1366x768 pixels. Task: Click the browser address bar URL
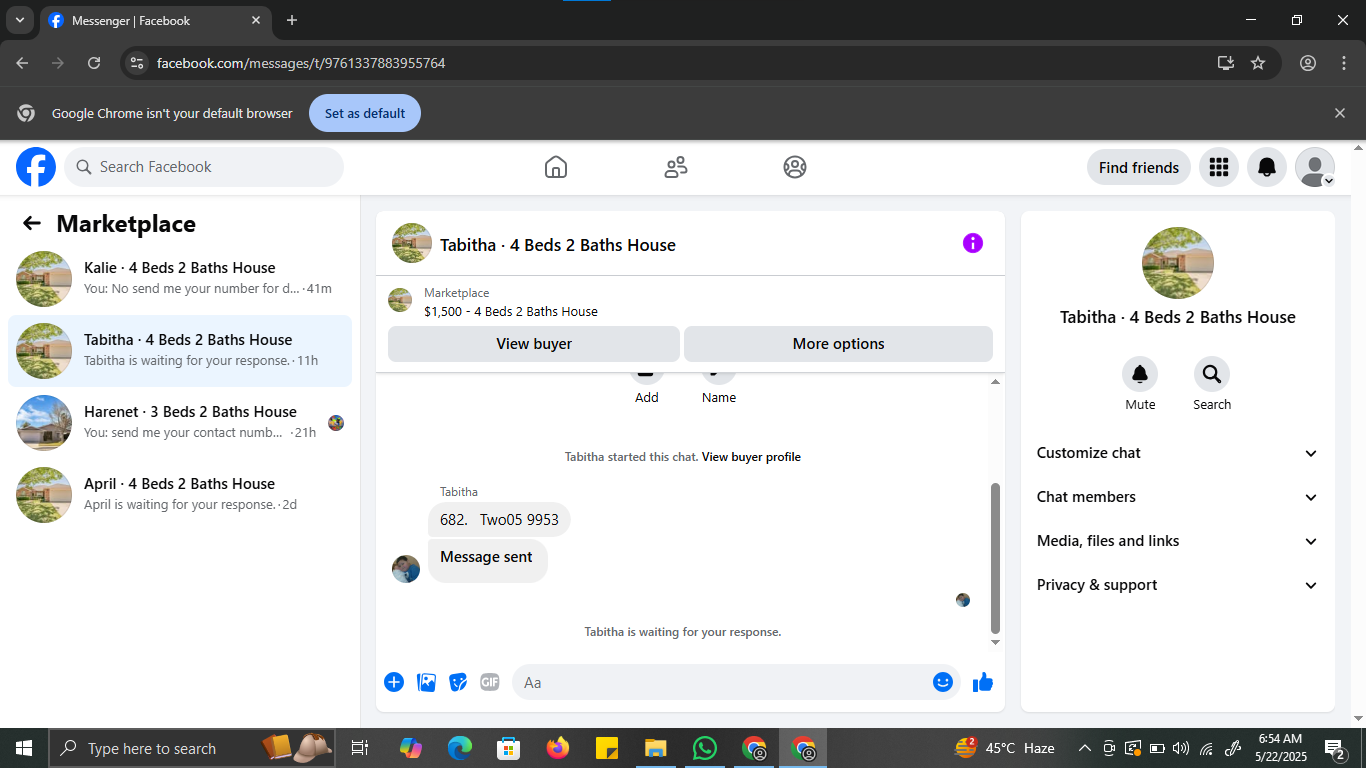(x=301, y=63)
